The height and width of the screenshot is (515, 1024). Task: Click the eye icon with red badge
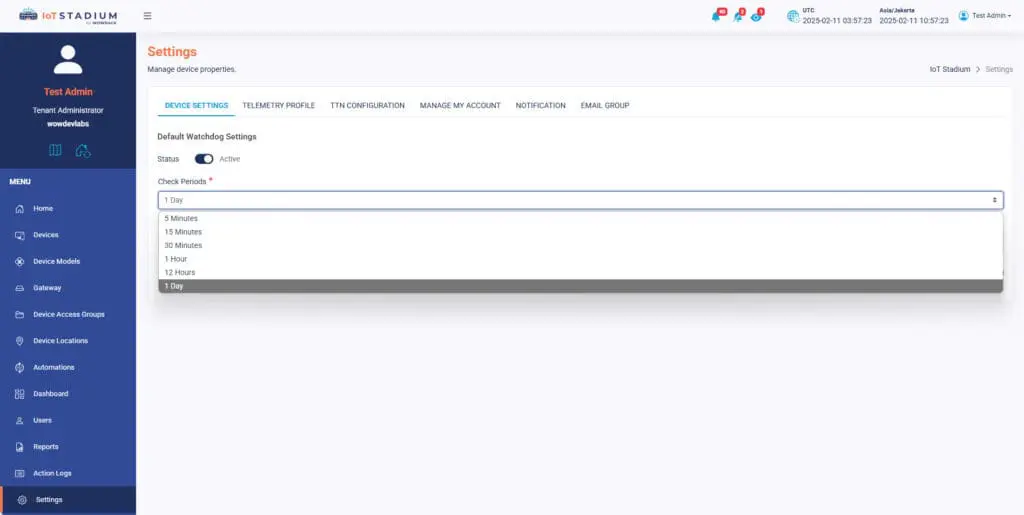[756, 16]
